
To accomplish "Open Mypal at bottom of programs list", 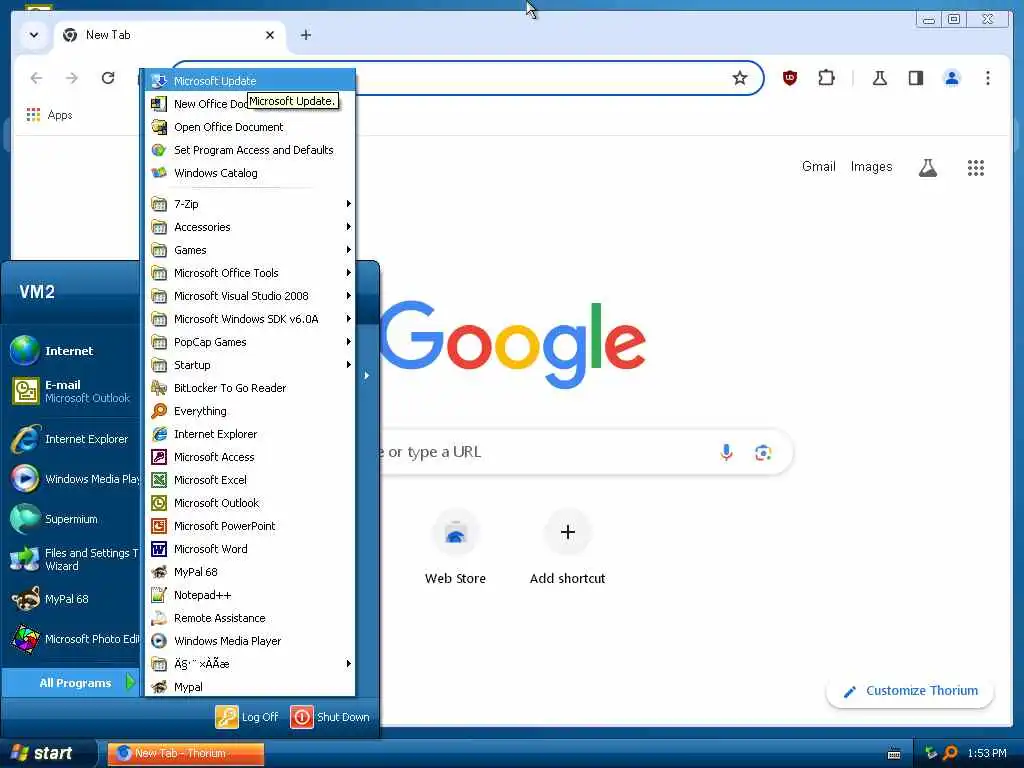I will coord(250,686).
